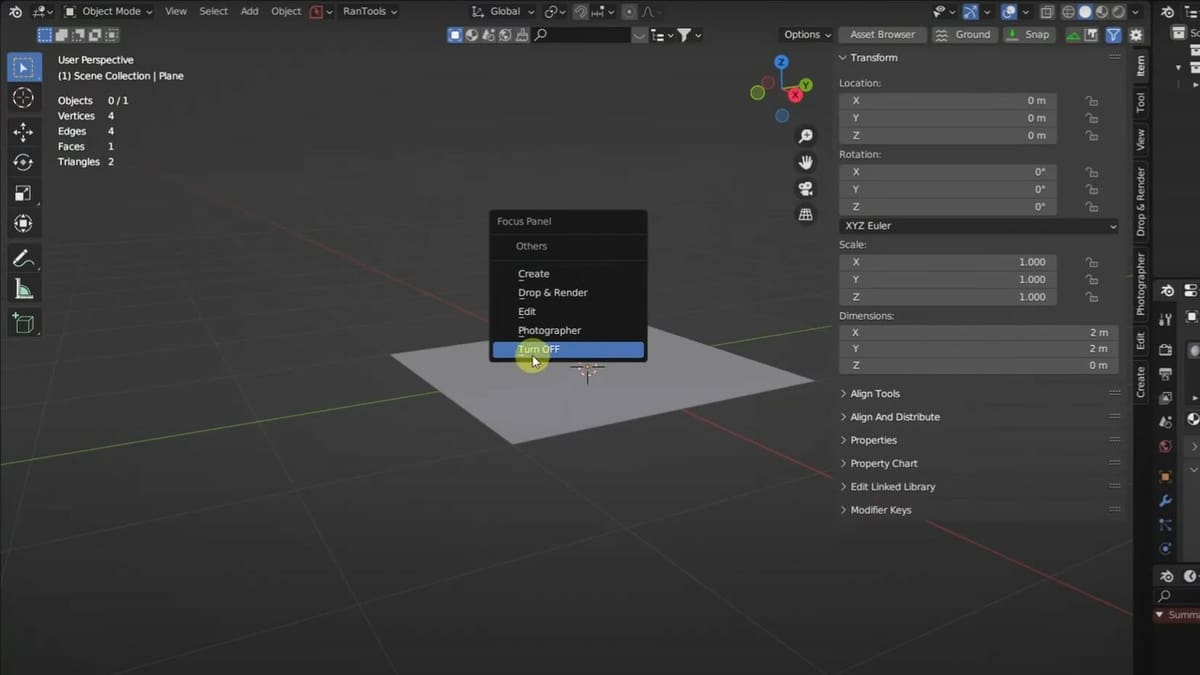Click the Pan hand viewport gizmo
This screenshot has height=675, width=1200.
[805, 162]
